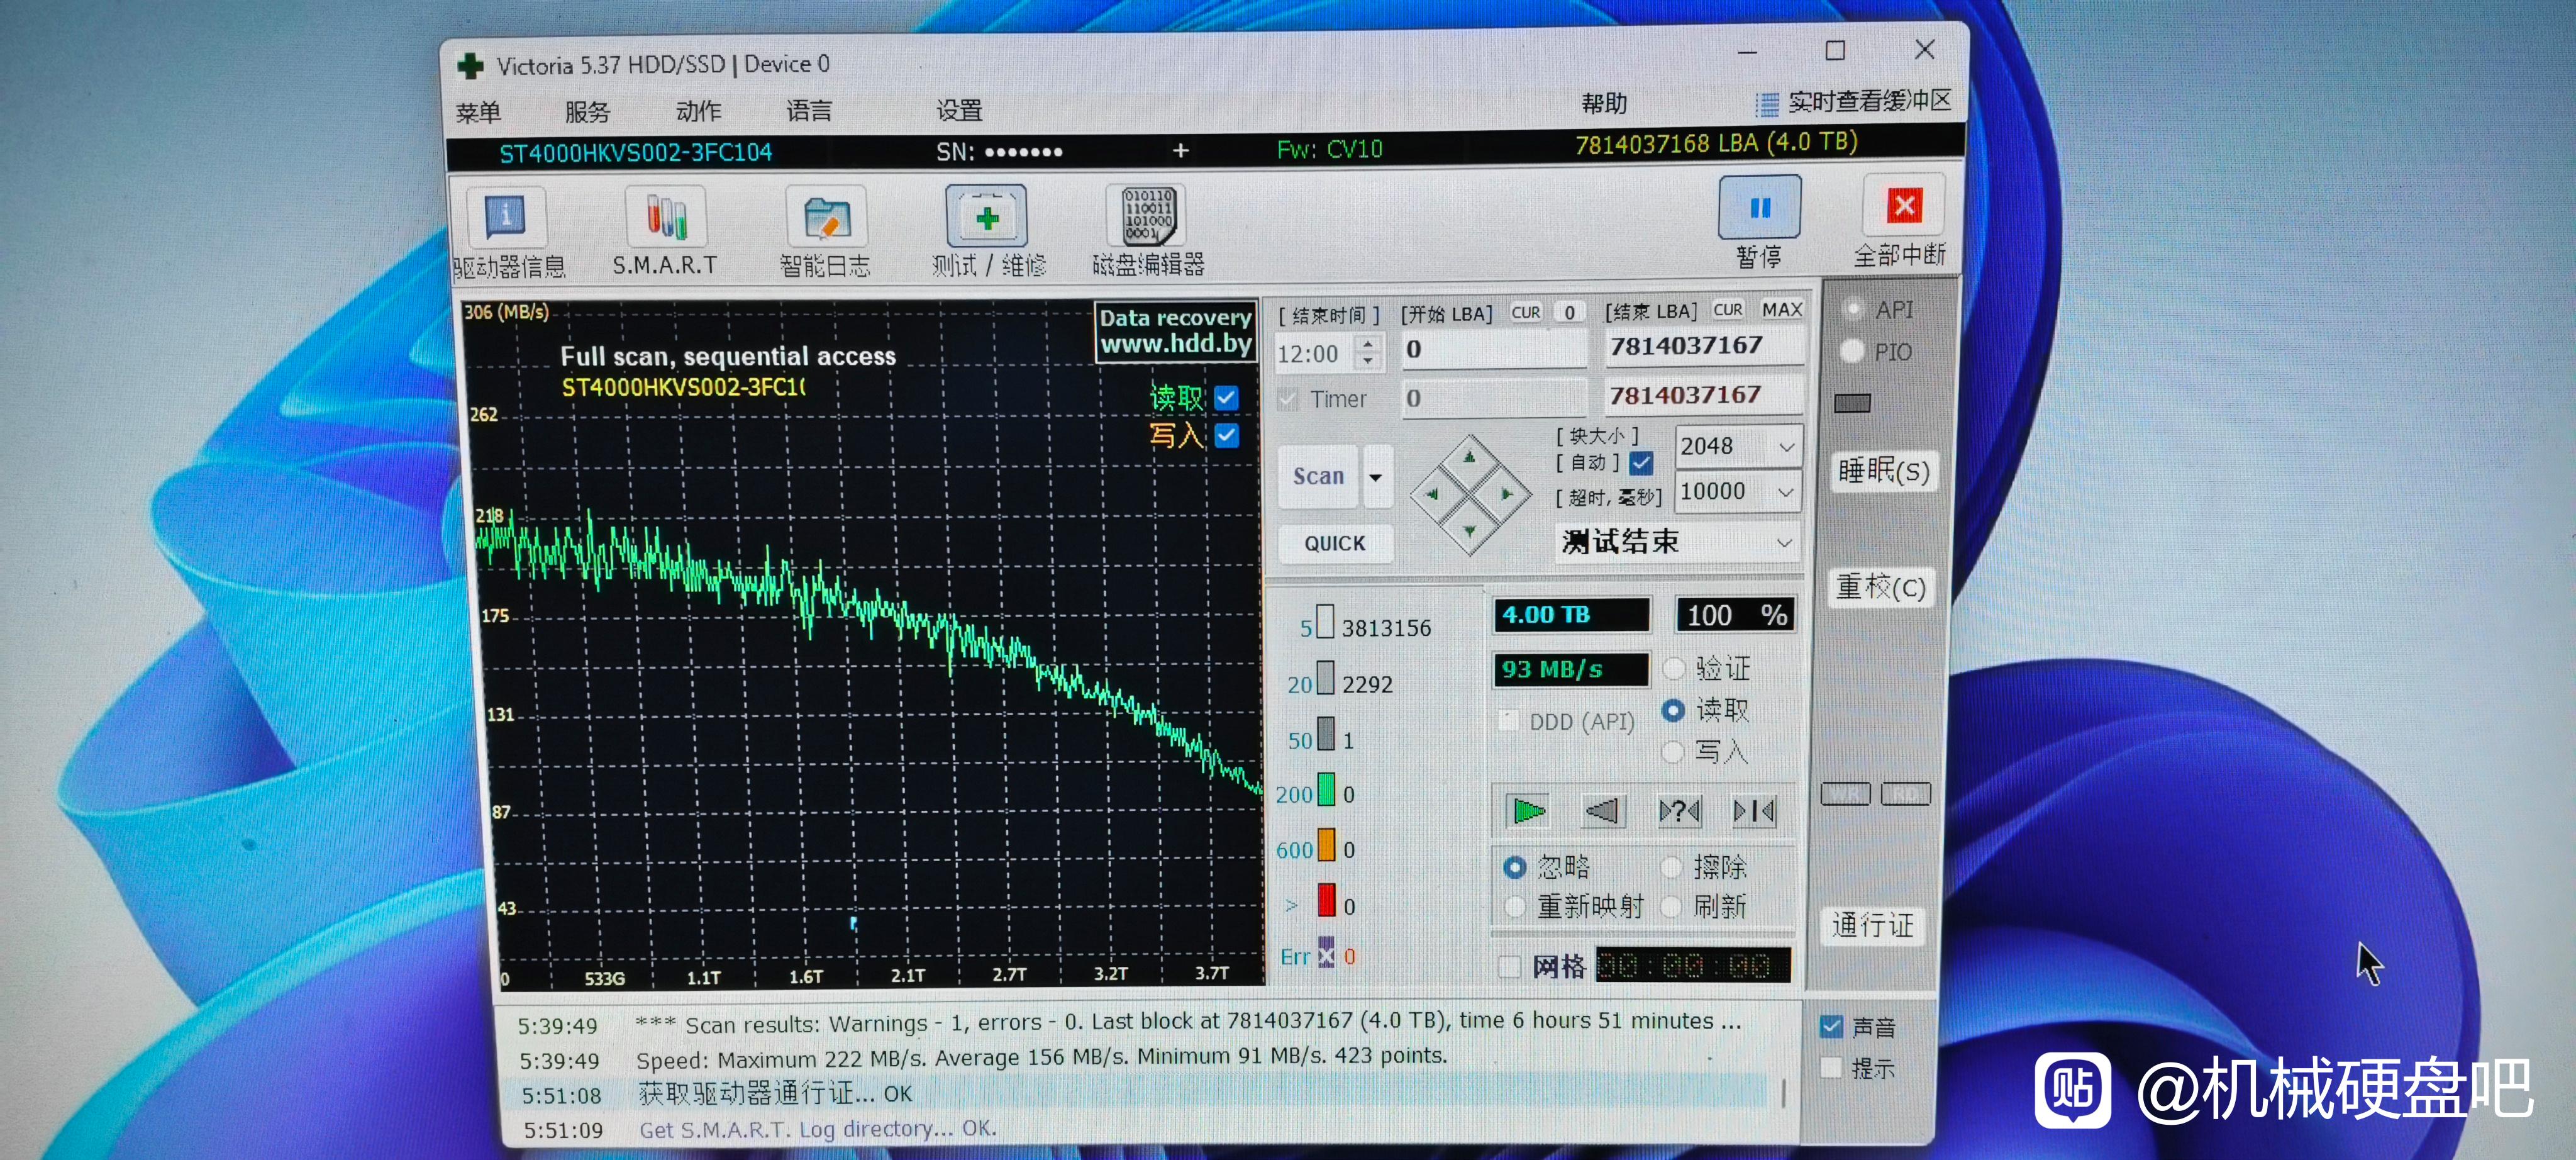Select the Test / Repair toolbar icon
The image size is (2576, 1160).
coord(987,216)
